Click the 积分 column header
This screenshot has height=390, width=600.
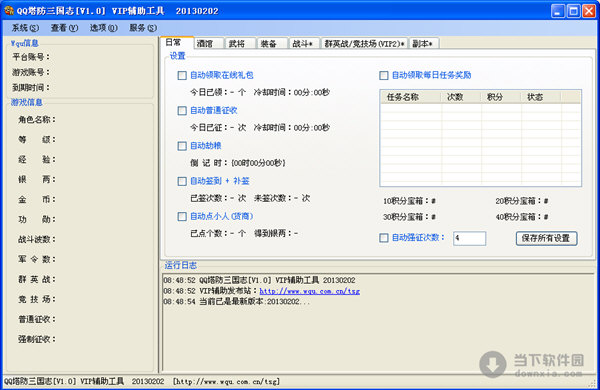coord(501,97)
